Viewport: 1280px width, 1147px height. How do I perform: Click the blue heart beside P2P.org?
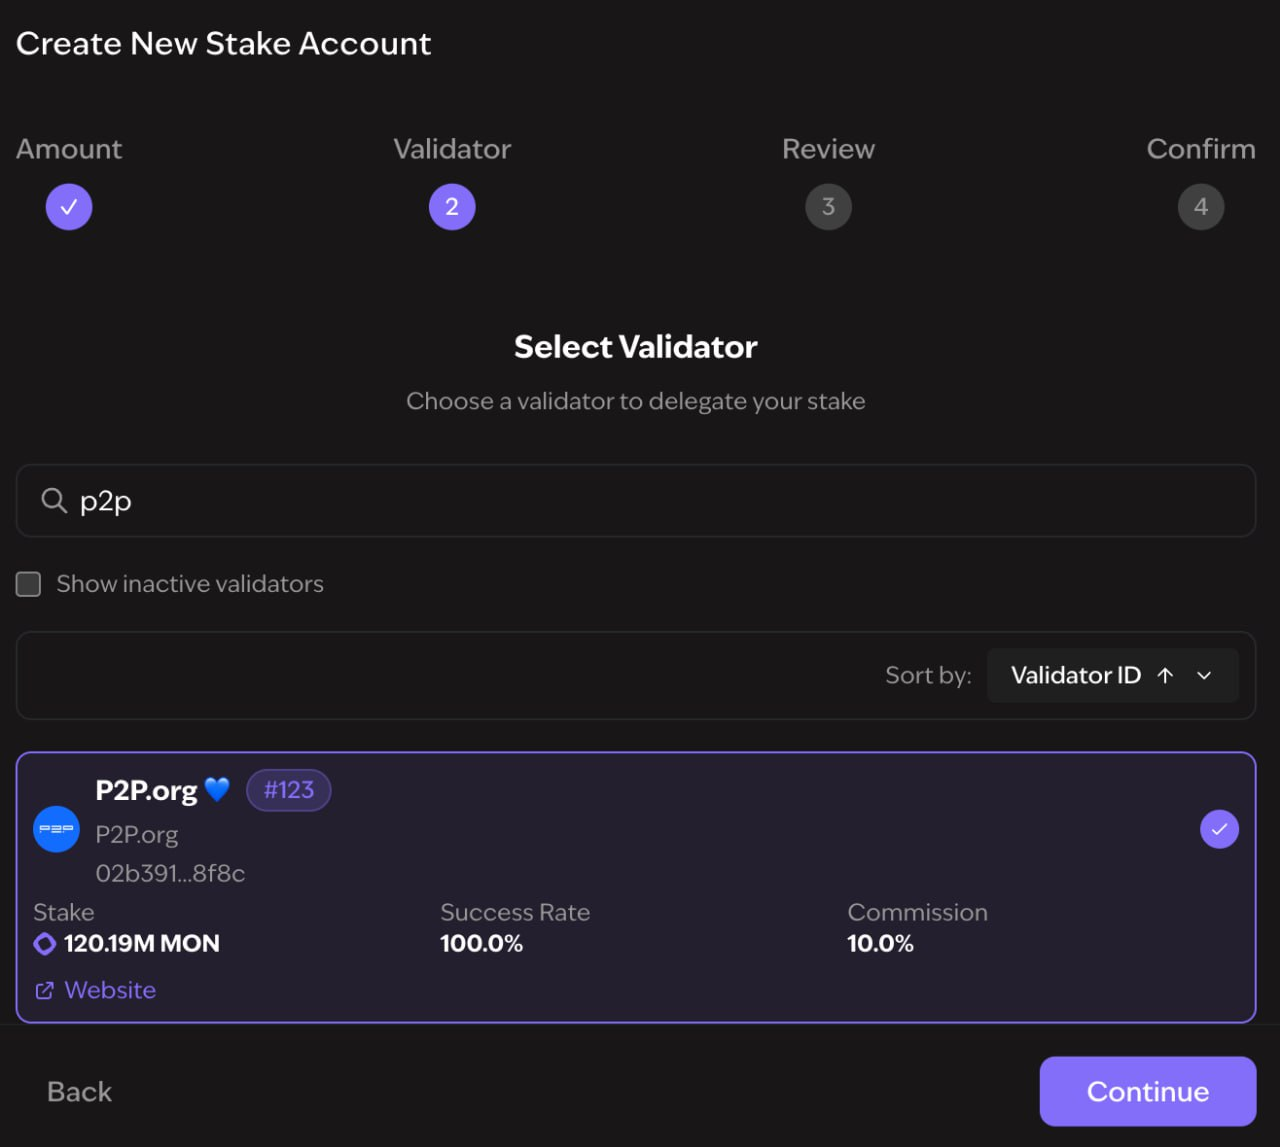(x=217, y=790)
